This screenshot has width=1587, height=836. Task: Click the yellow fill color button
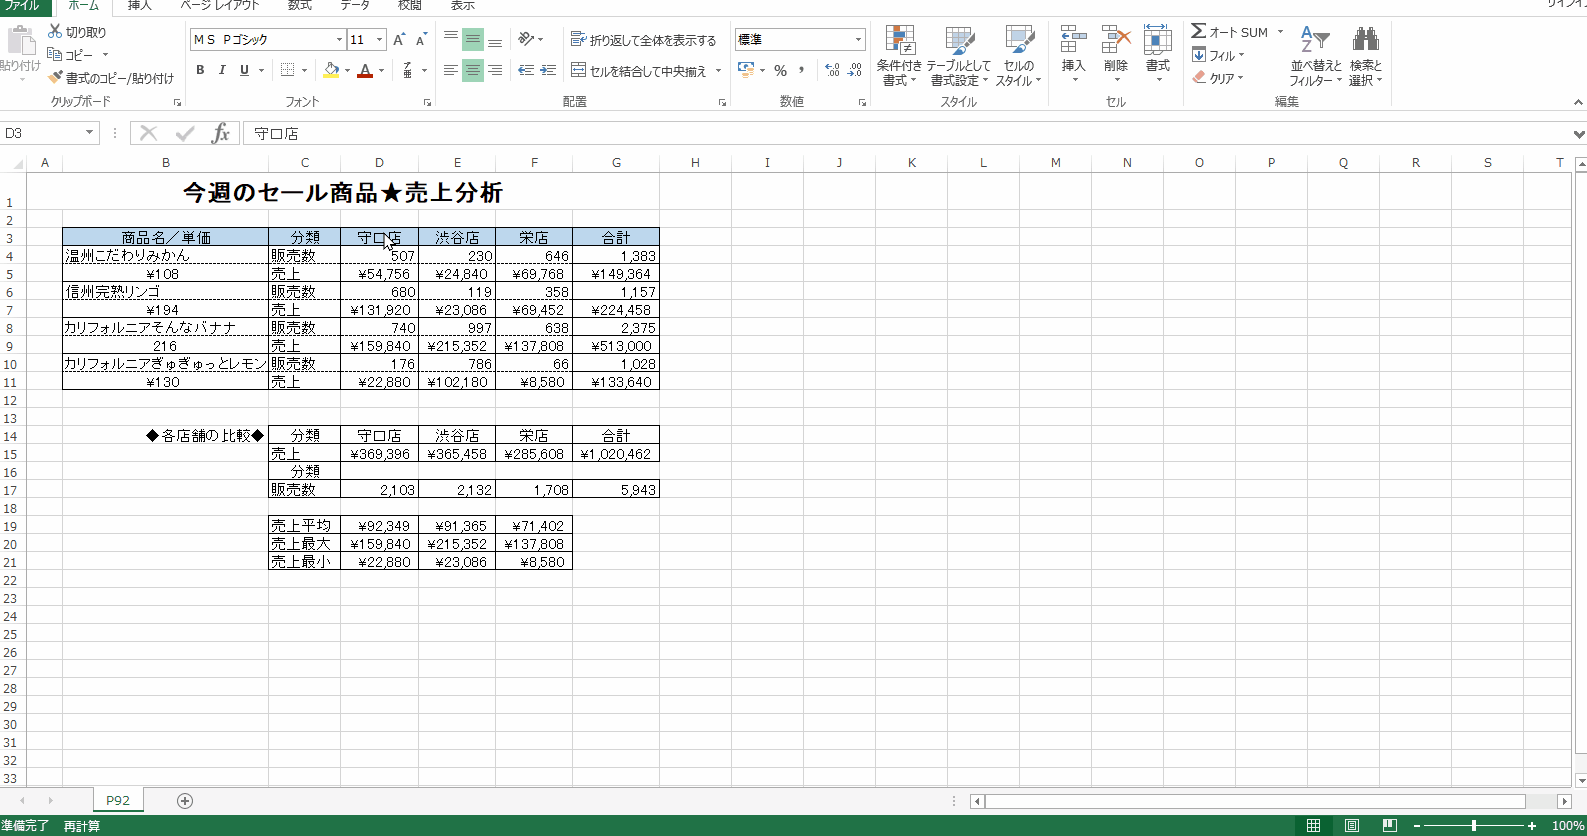tap(331, 70)
